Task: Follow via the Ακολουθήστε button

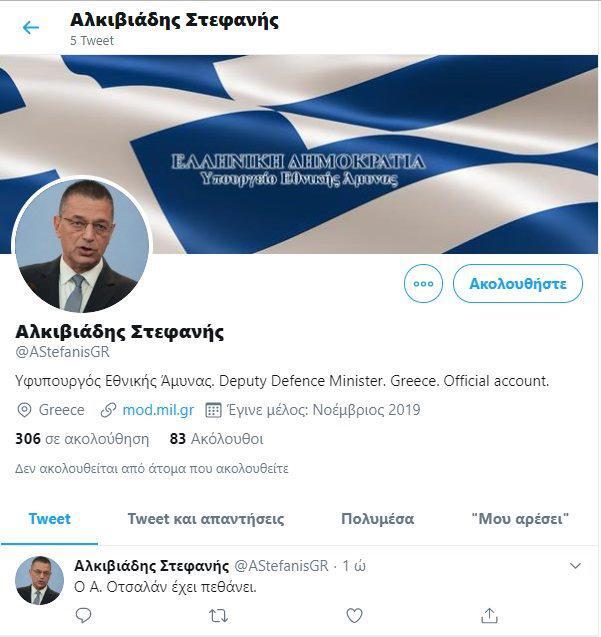Action: click(x=518, y=284)
